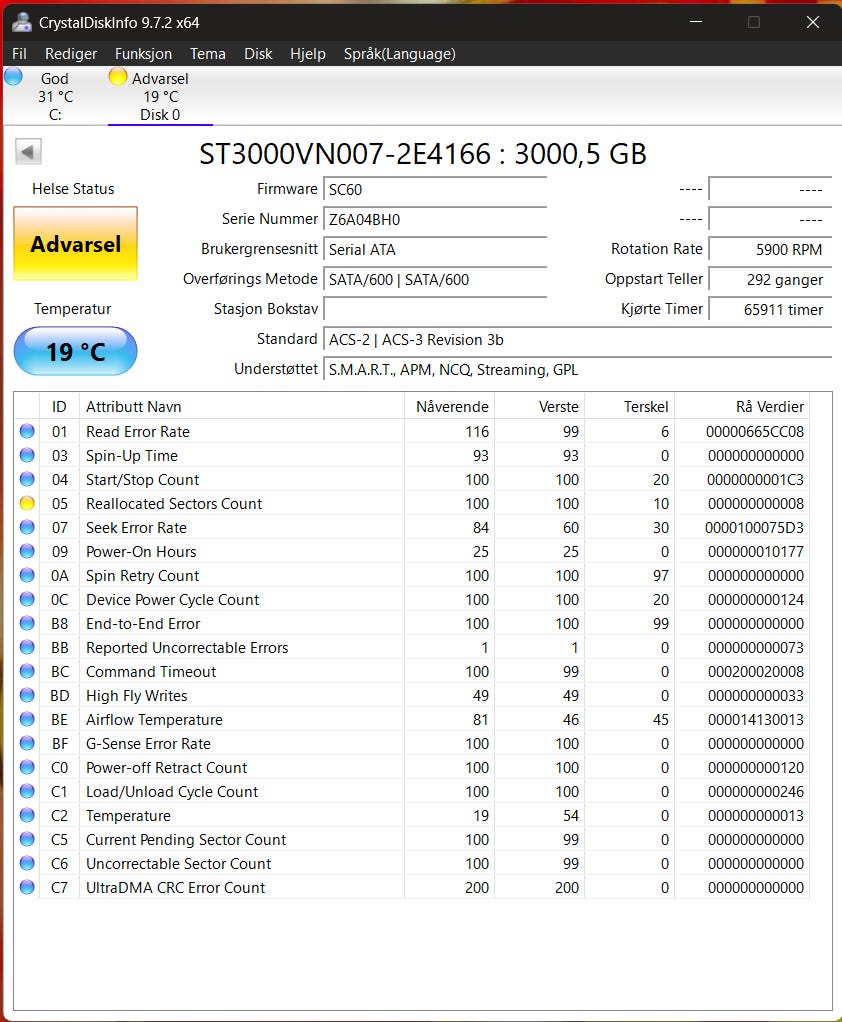The image size is (842, 1022).
Task: Click the yellow Advarsel health status button
Action: click(75, 244)
